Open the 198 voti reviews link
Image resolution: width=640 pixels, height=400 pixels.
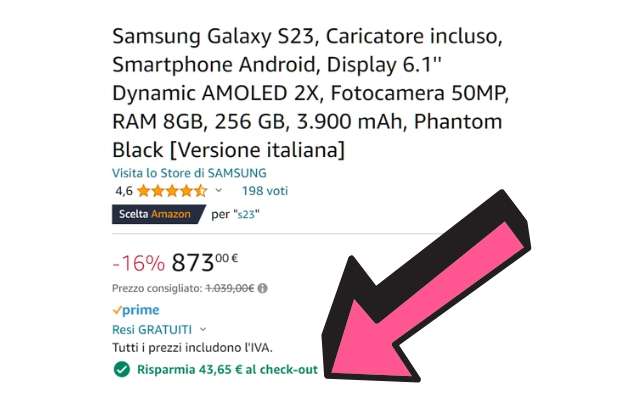tap(264, 189)
